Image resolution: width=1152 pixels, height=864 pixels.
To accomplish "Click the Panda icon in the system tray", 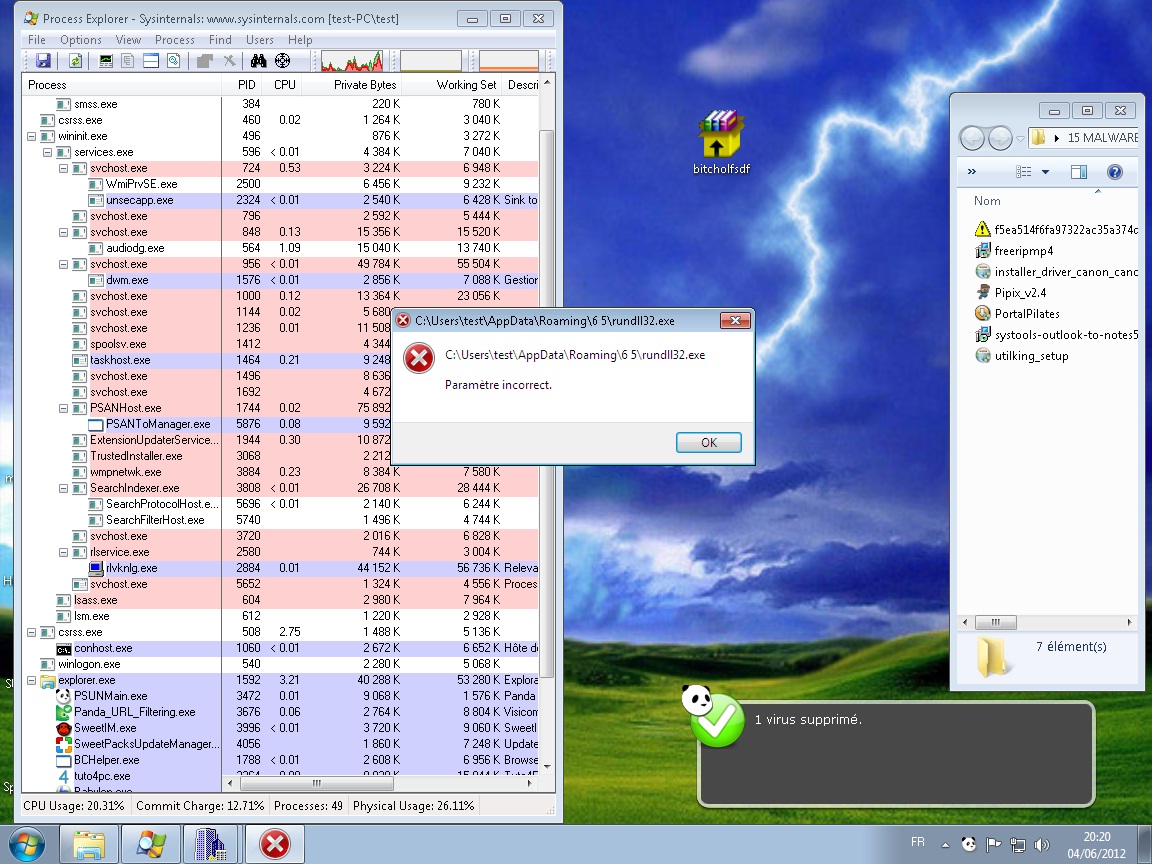I will (x=969, y=844).
